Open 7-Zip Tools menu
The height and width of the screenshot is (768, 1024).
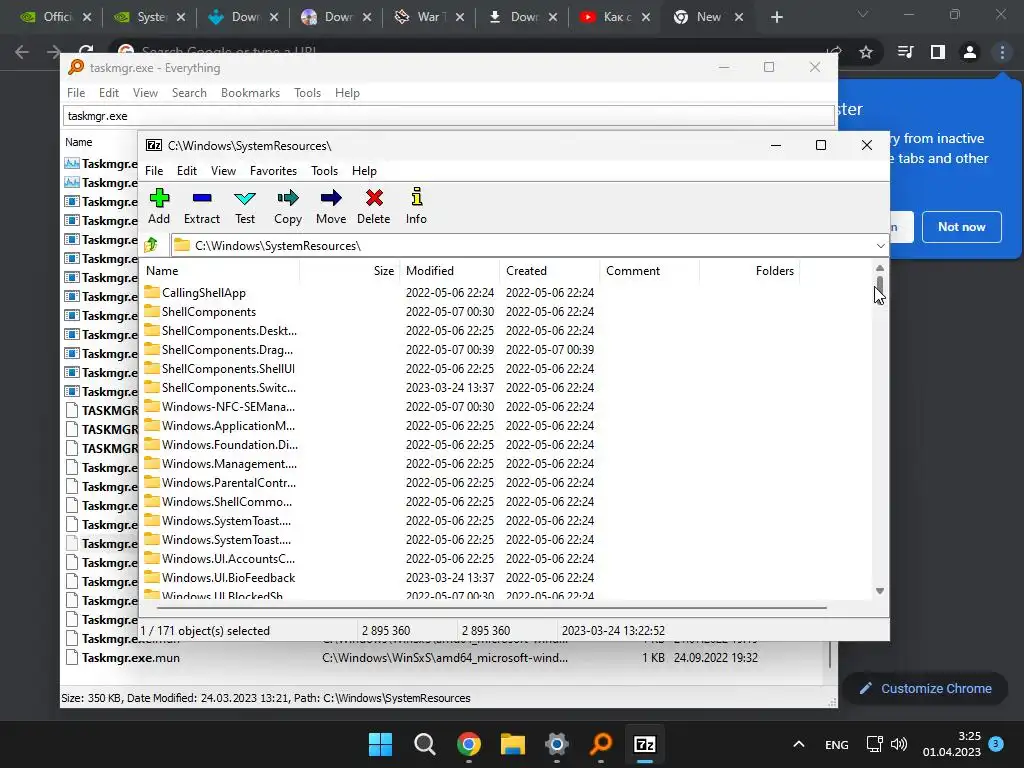[324, 170]
